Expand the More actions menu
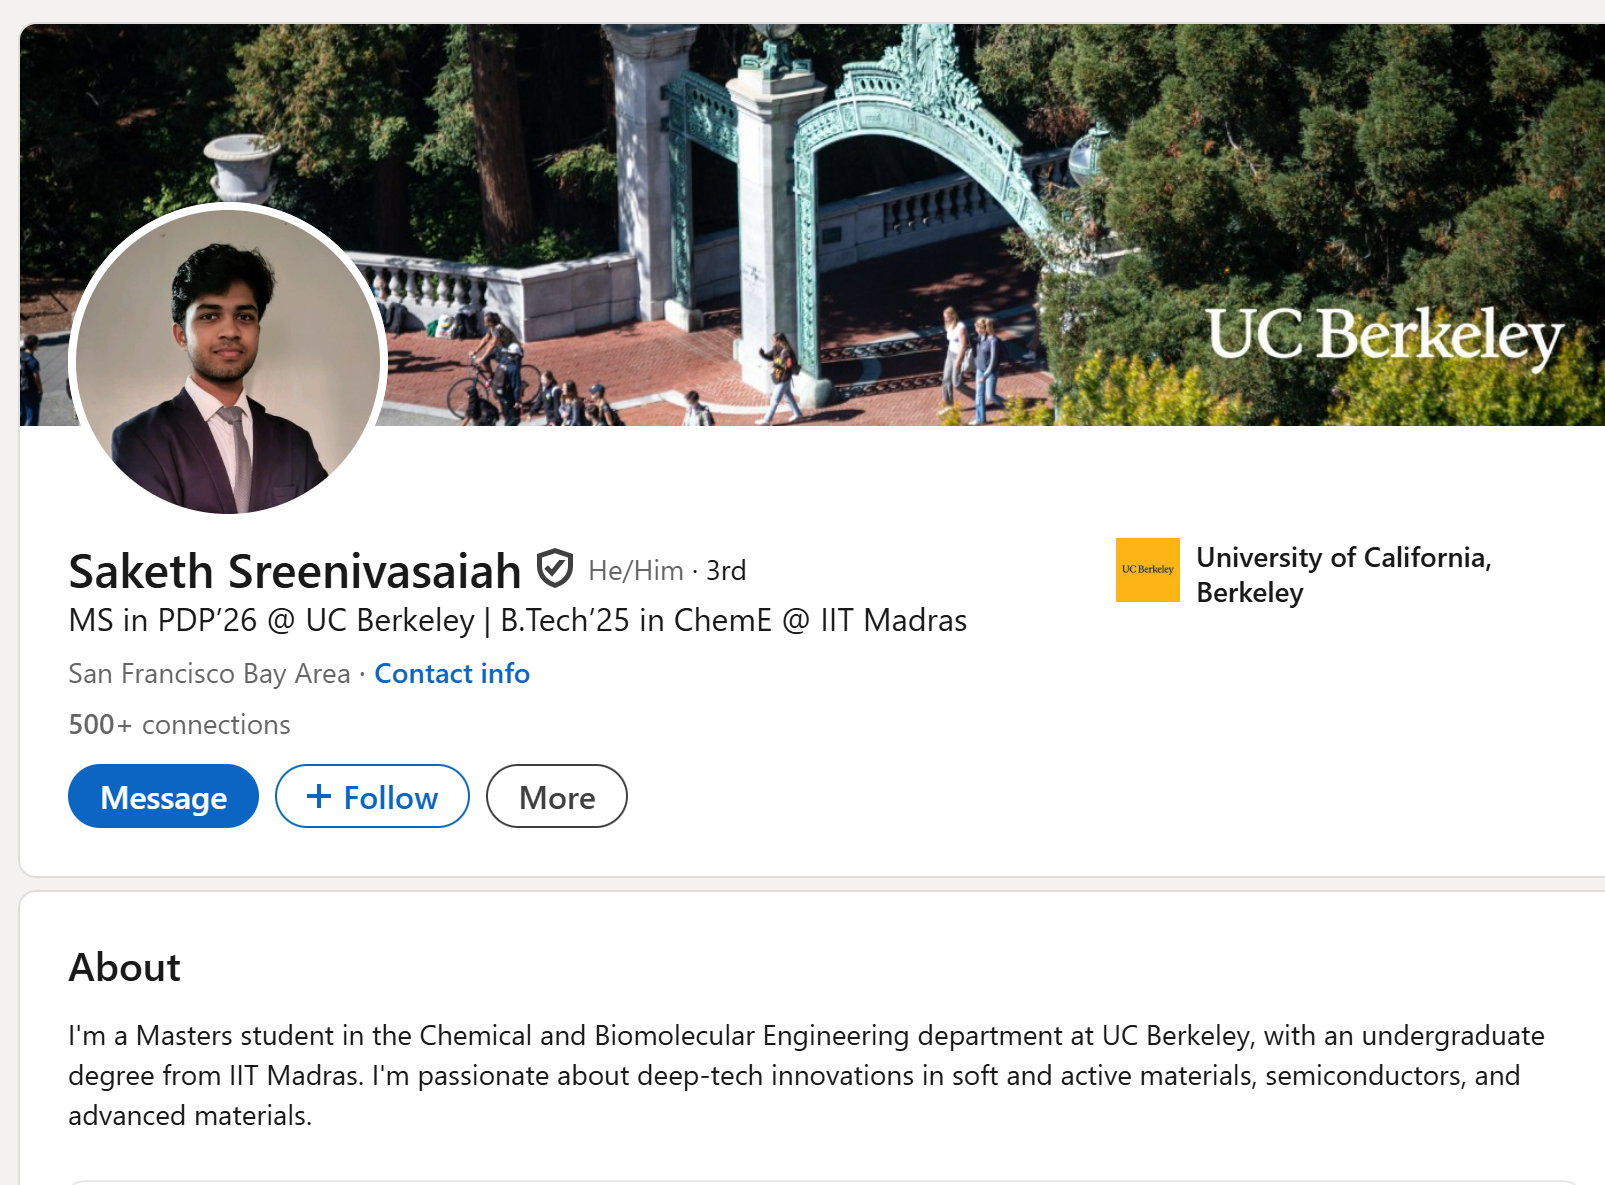This screenshot has height=1185, width=1605. point(556,797)
